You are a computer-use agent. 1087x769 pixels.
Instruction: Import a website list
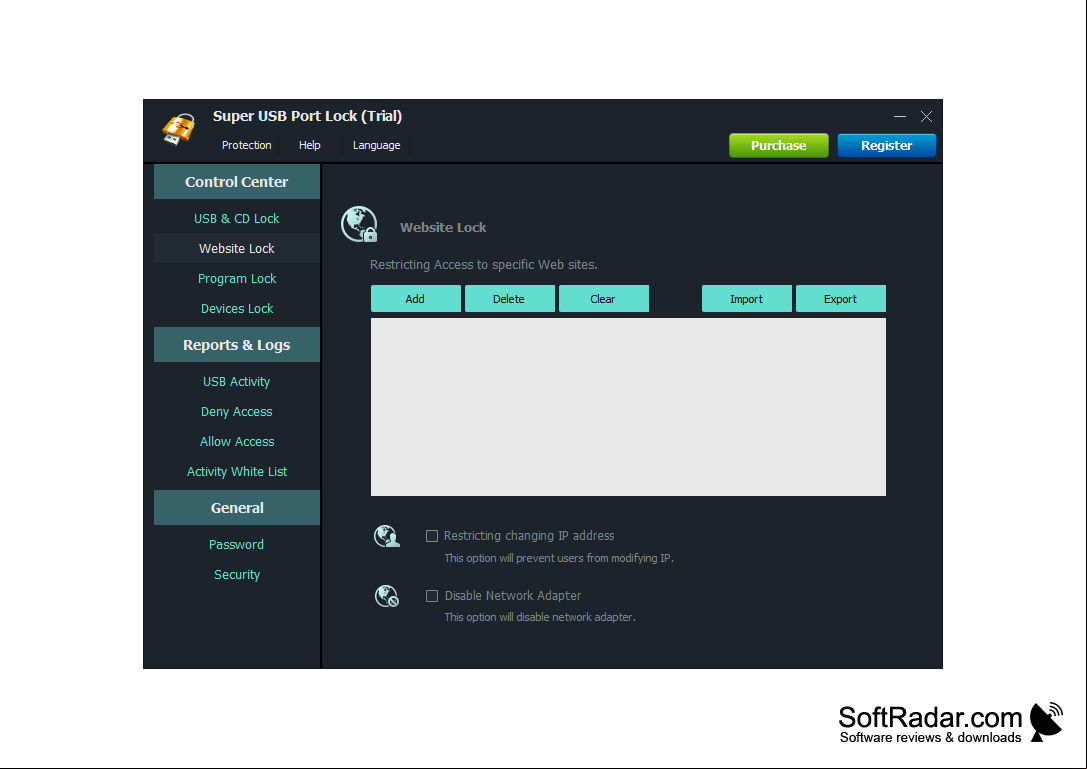click(x=746, y=299)
